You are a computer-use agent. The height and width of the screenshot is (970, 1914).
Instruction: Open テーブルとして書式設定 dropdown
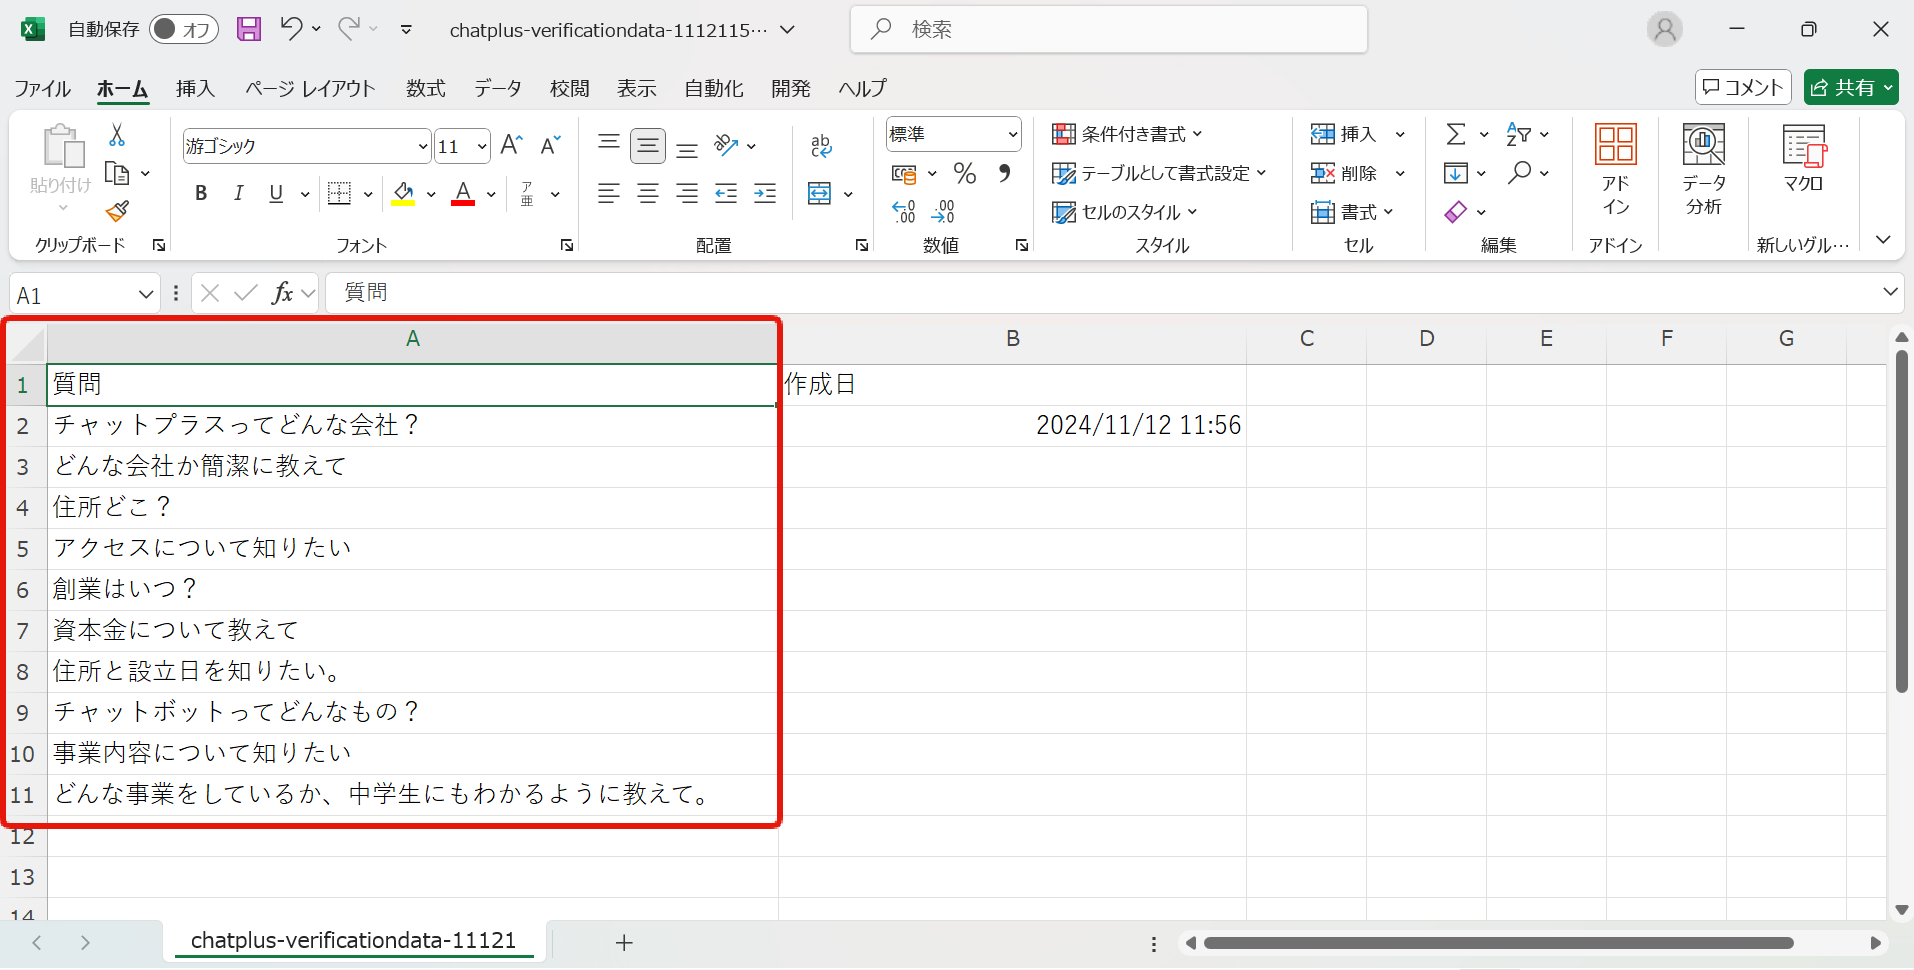point(1159,173)
